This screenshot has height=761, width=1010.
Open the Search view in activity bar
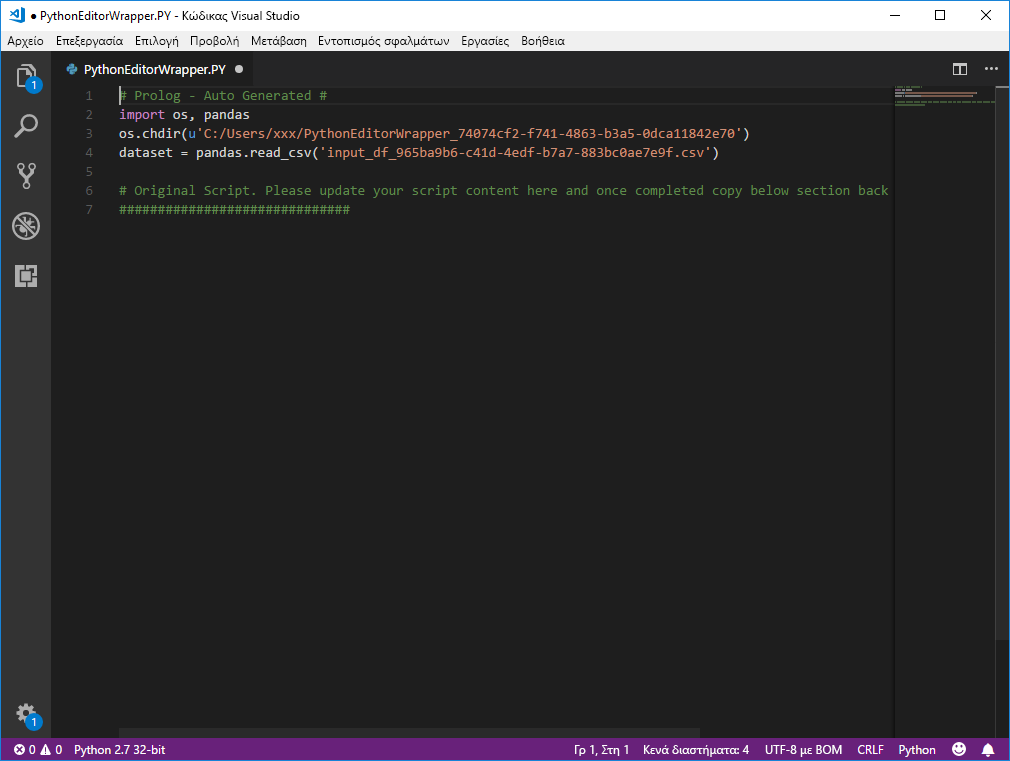(x=26, y=126)
